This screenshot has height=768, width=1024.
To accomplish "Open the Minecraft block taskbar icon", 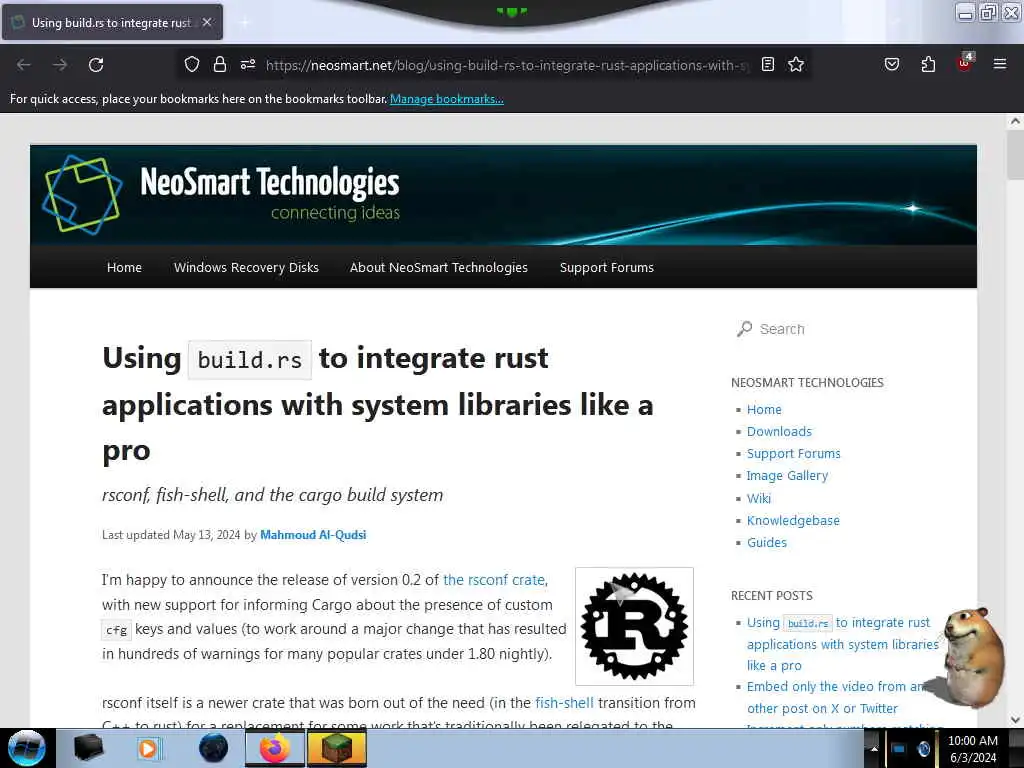I will pyautogui.click(x=336, y=748).
